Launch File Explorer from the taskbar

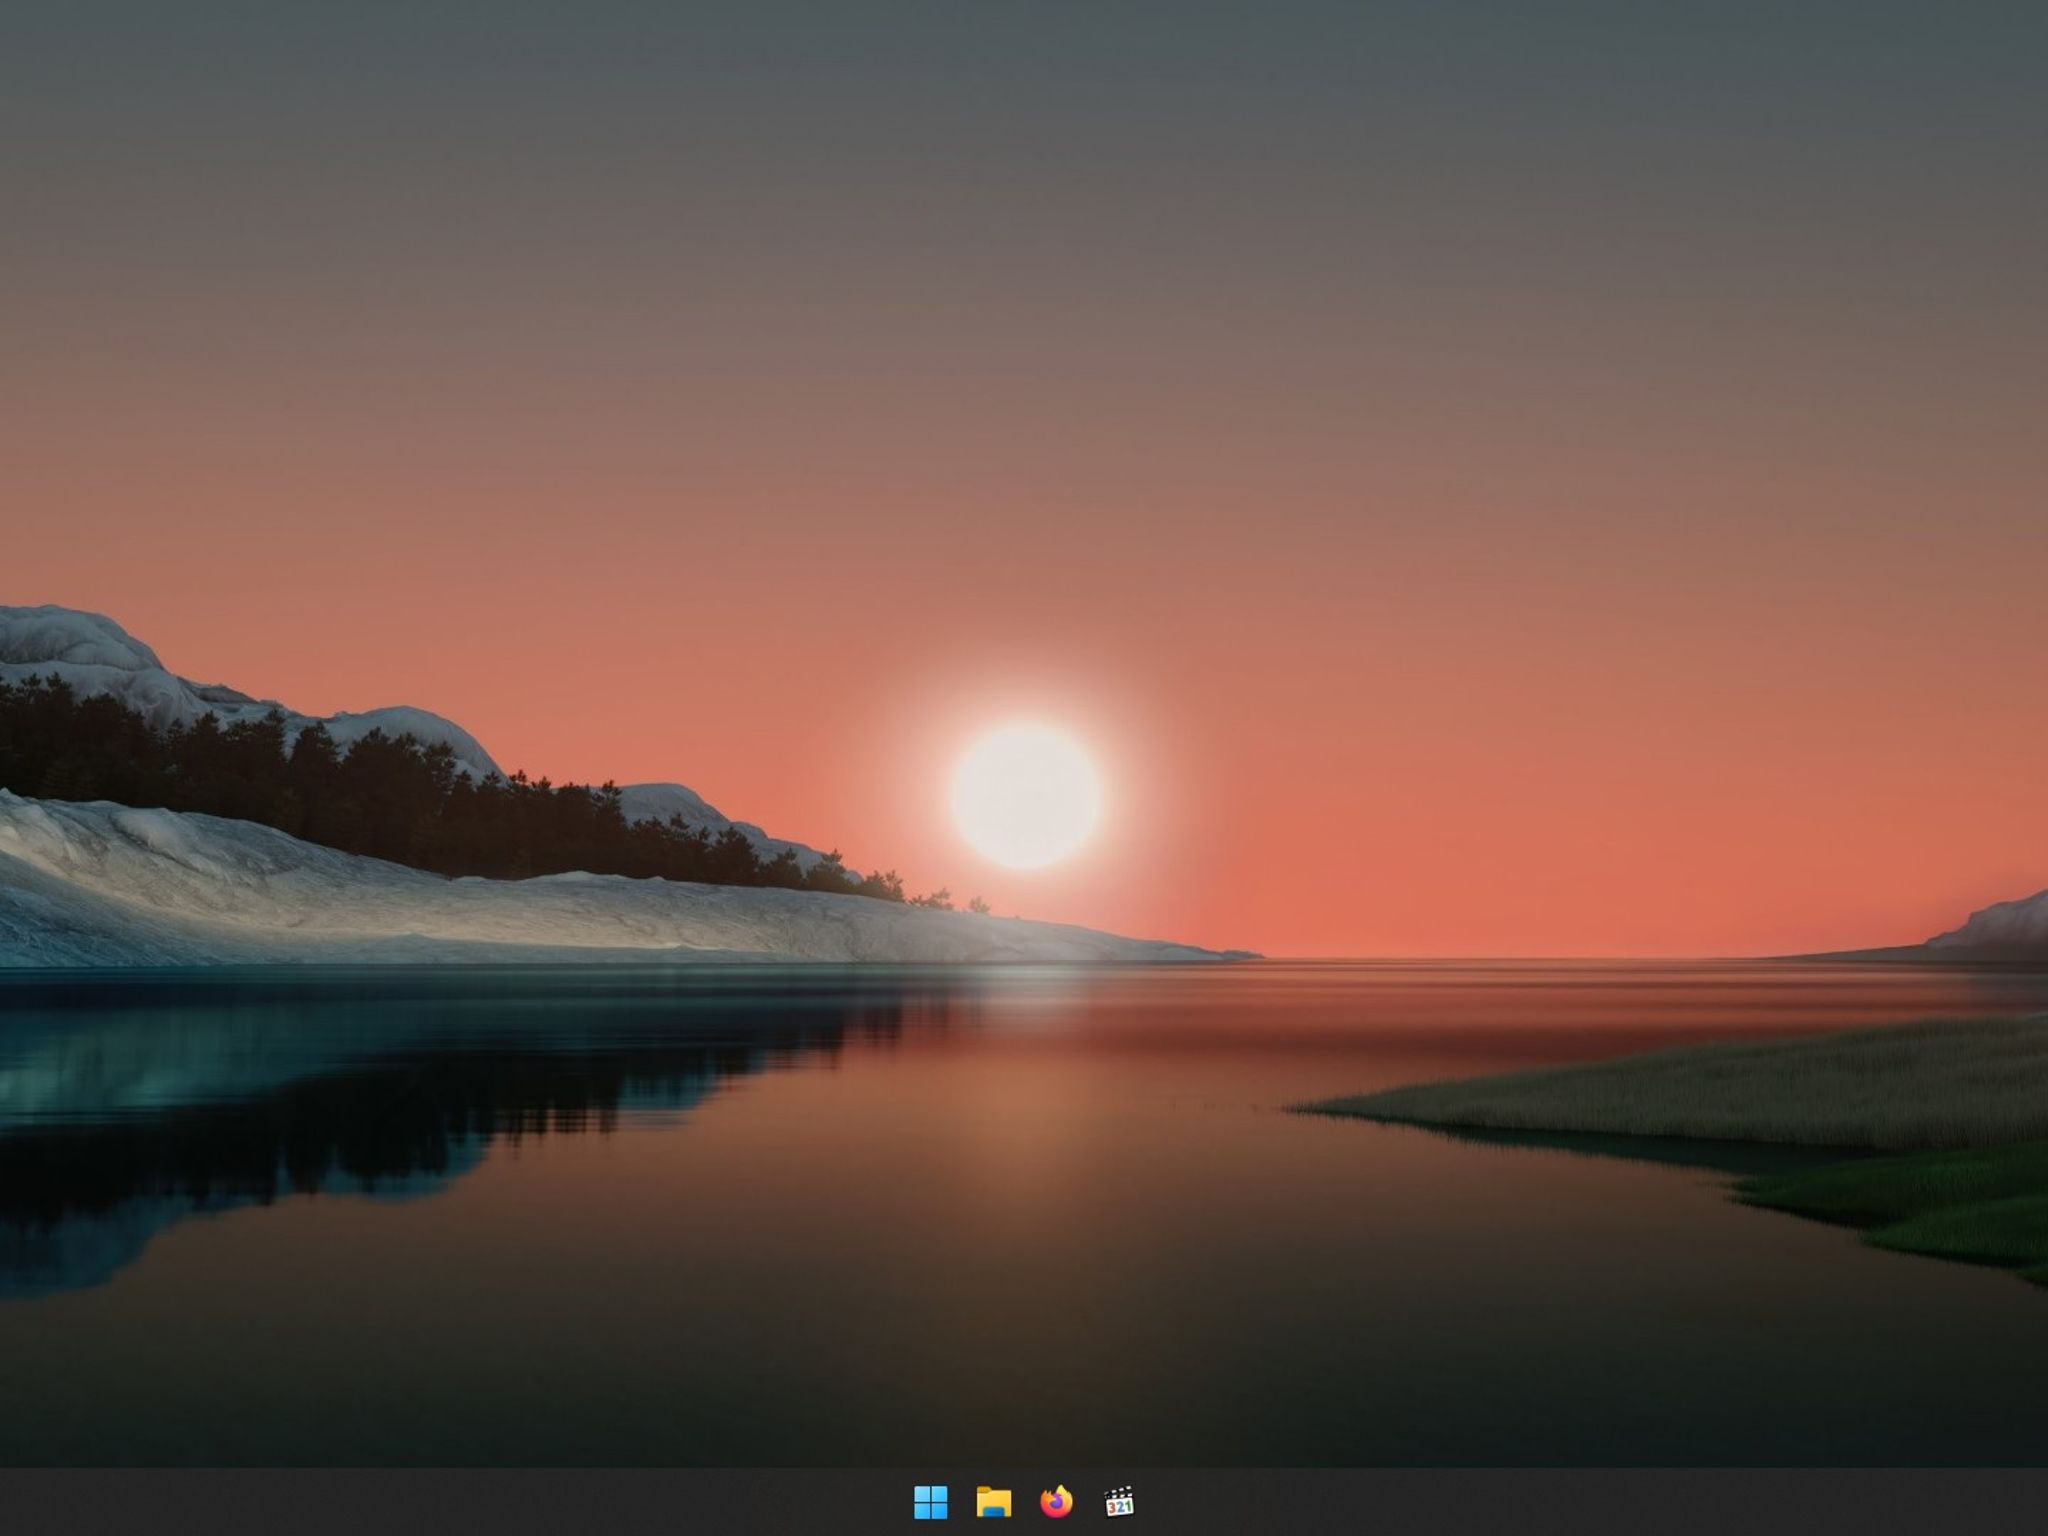point(993,1501)
